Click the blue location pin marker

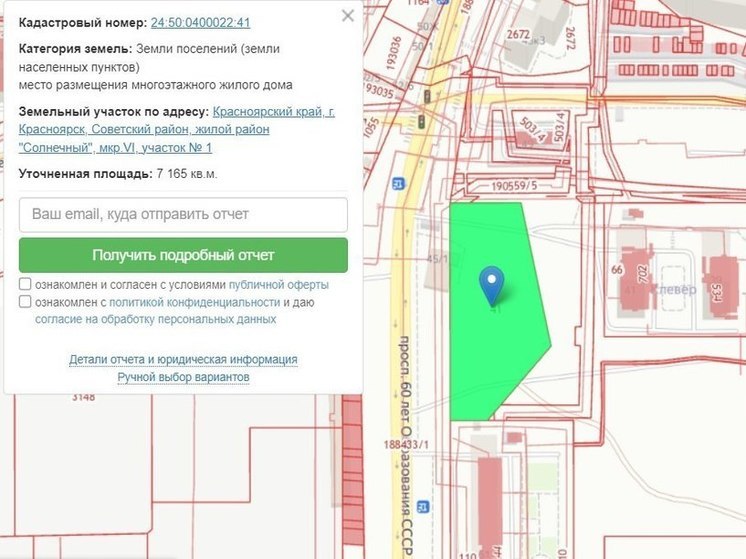coord(491,284)
